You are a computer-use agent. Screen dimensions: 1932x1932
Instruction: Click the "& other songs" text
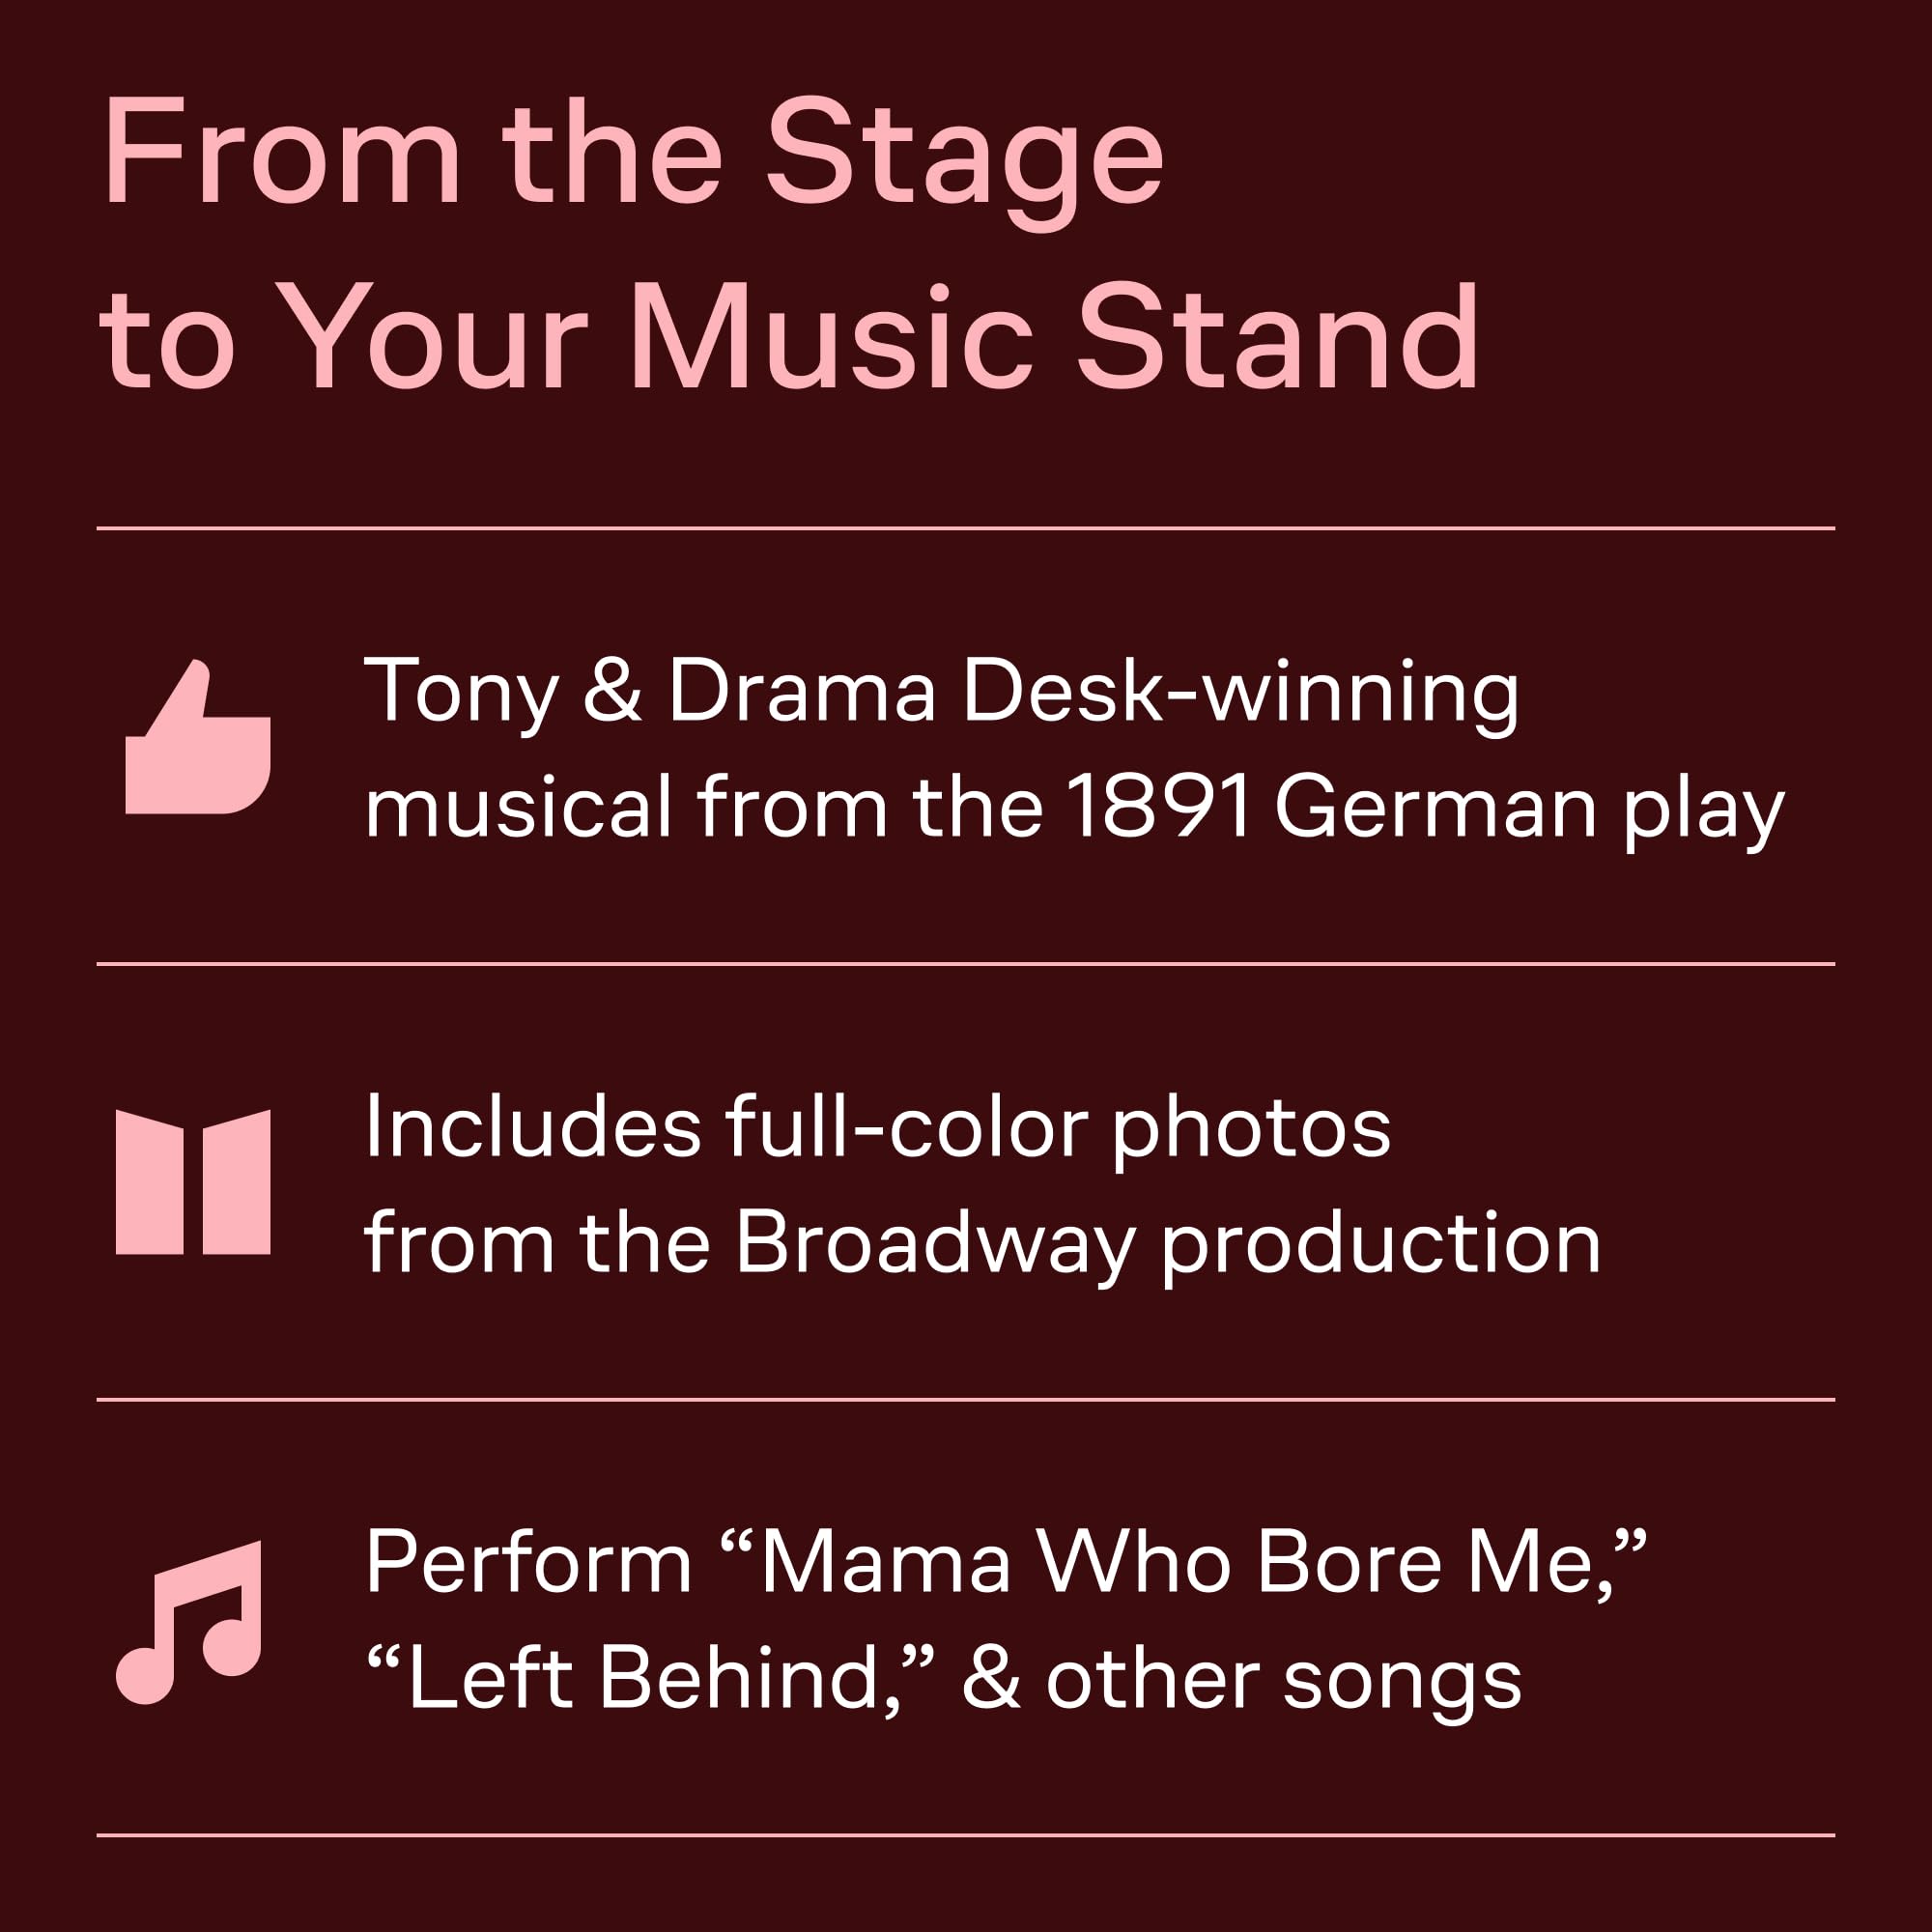(1241, 1680)
